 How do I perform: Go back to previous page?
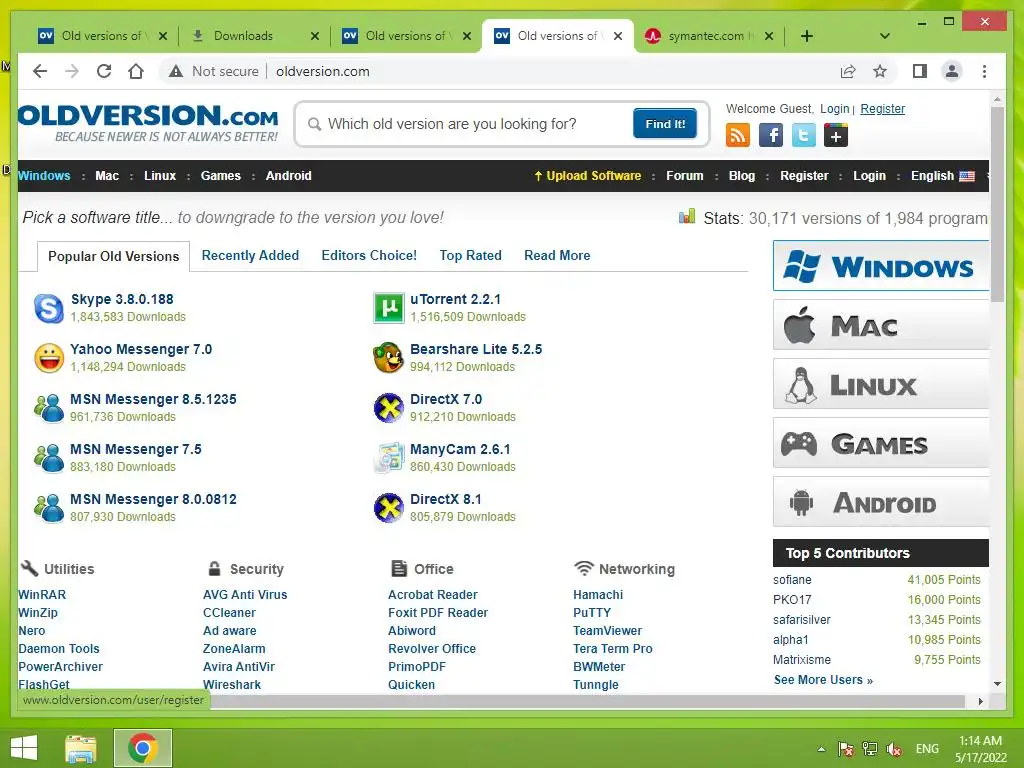(40, 71)
